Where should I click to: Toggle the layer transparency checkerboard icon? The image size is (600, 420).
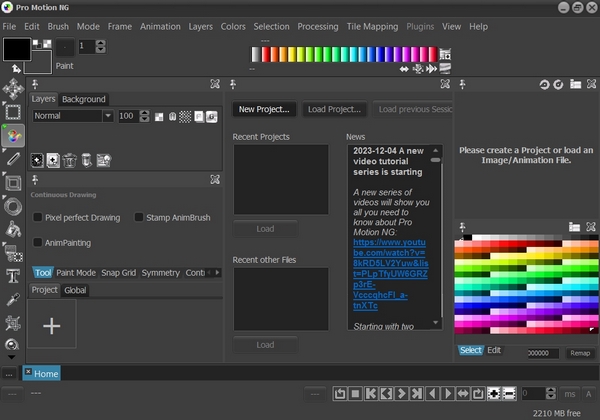159,117
